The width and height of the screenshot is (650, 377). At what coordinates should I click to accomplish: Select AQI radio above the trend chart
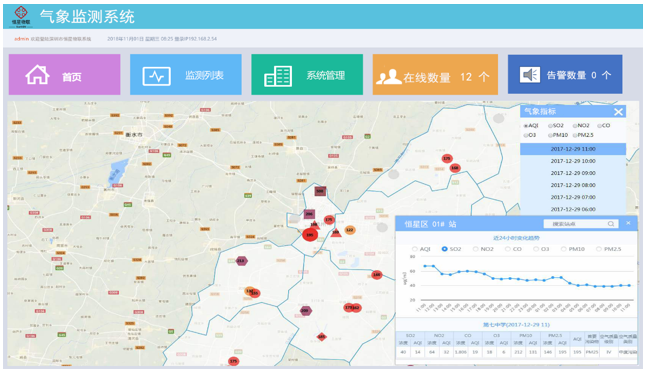click(x=415, y=249)
